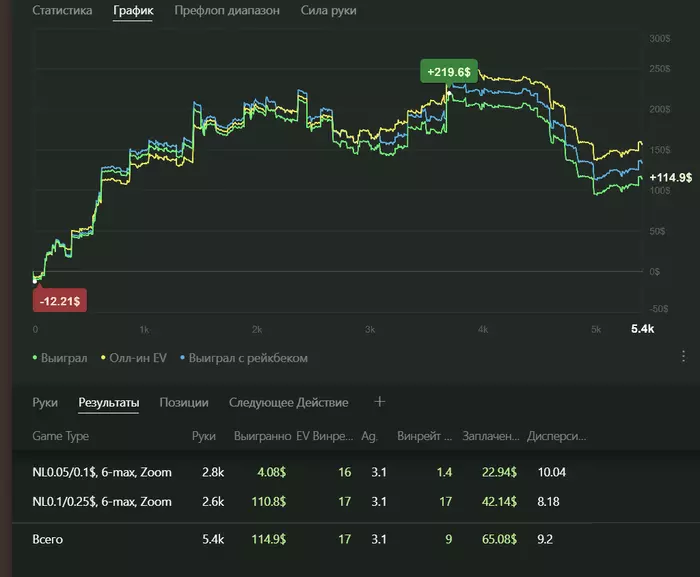The width and height of the screenshot is (700, 577).
Task: Toggle the Выиграл с рейкбеком blue series
Action: click(244, 358)
